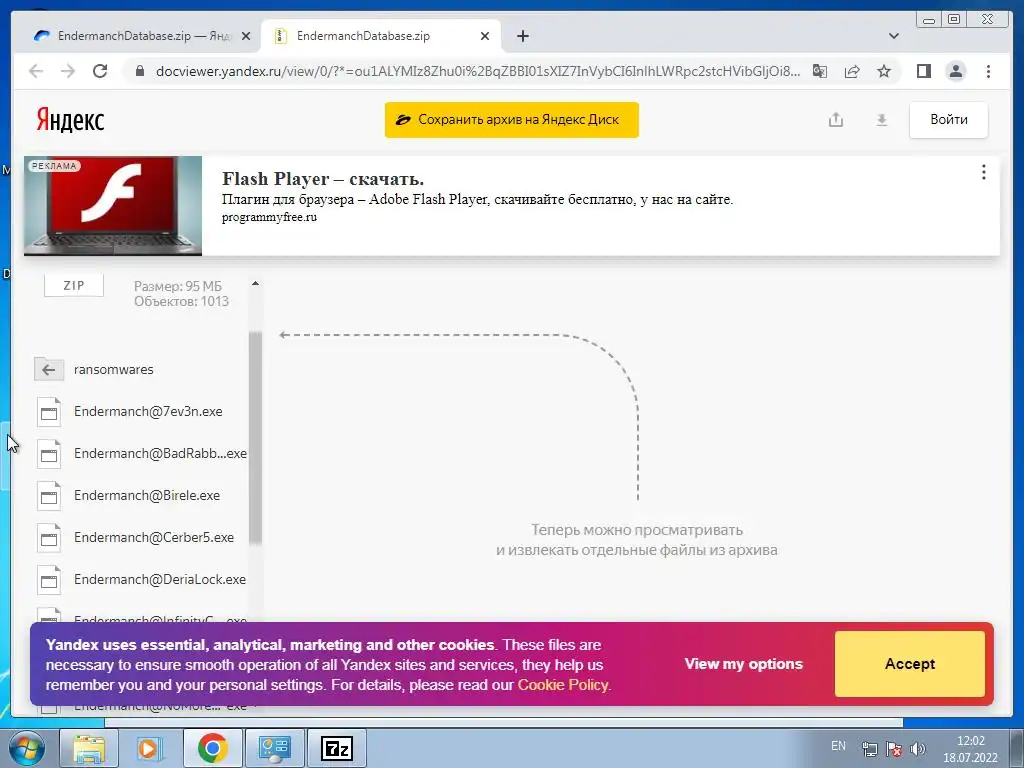
Task: Click the download archive icon
Action: coord(882,120)
